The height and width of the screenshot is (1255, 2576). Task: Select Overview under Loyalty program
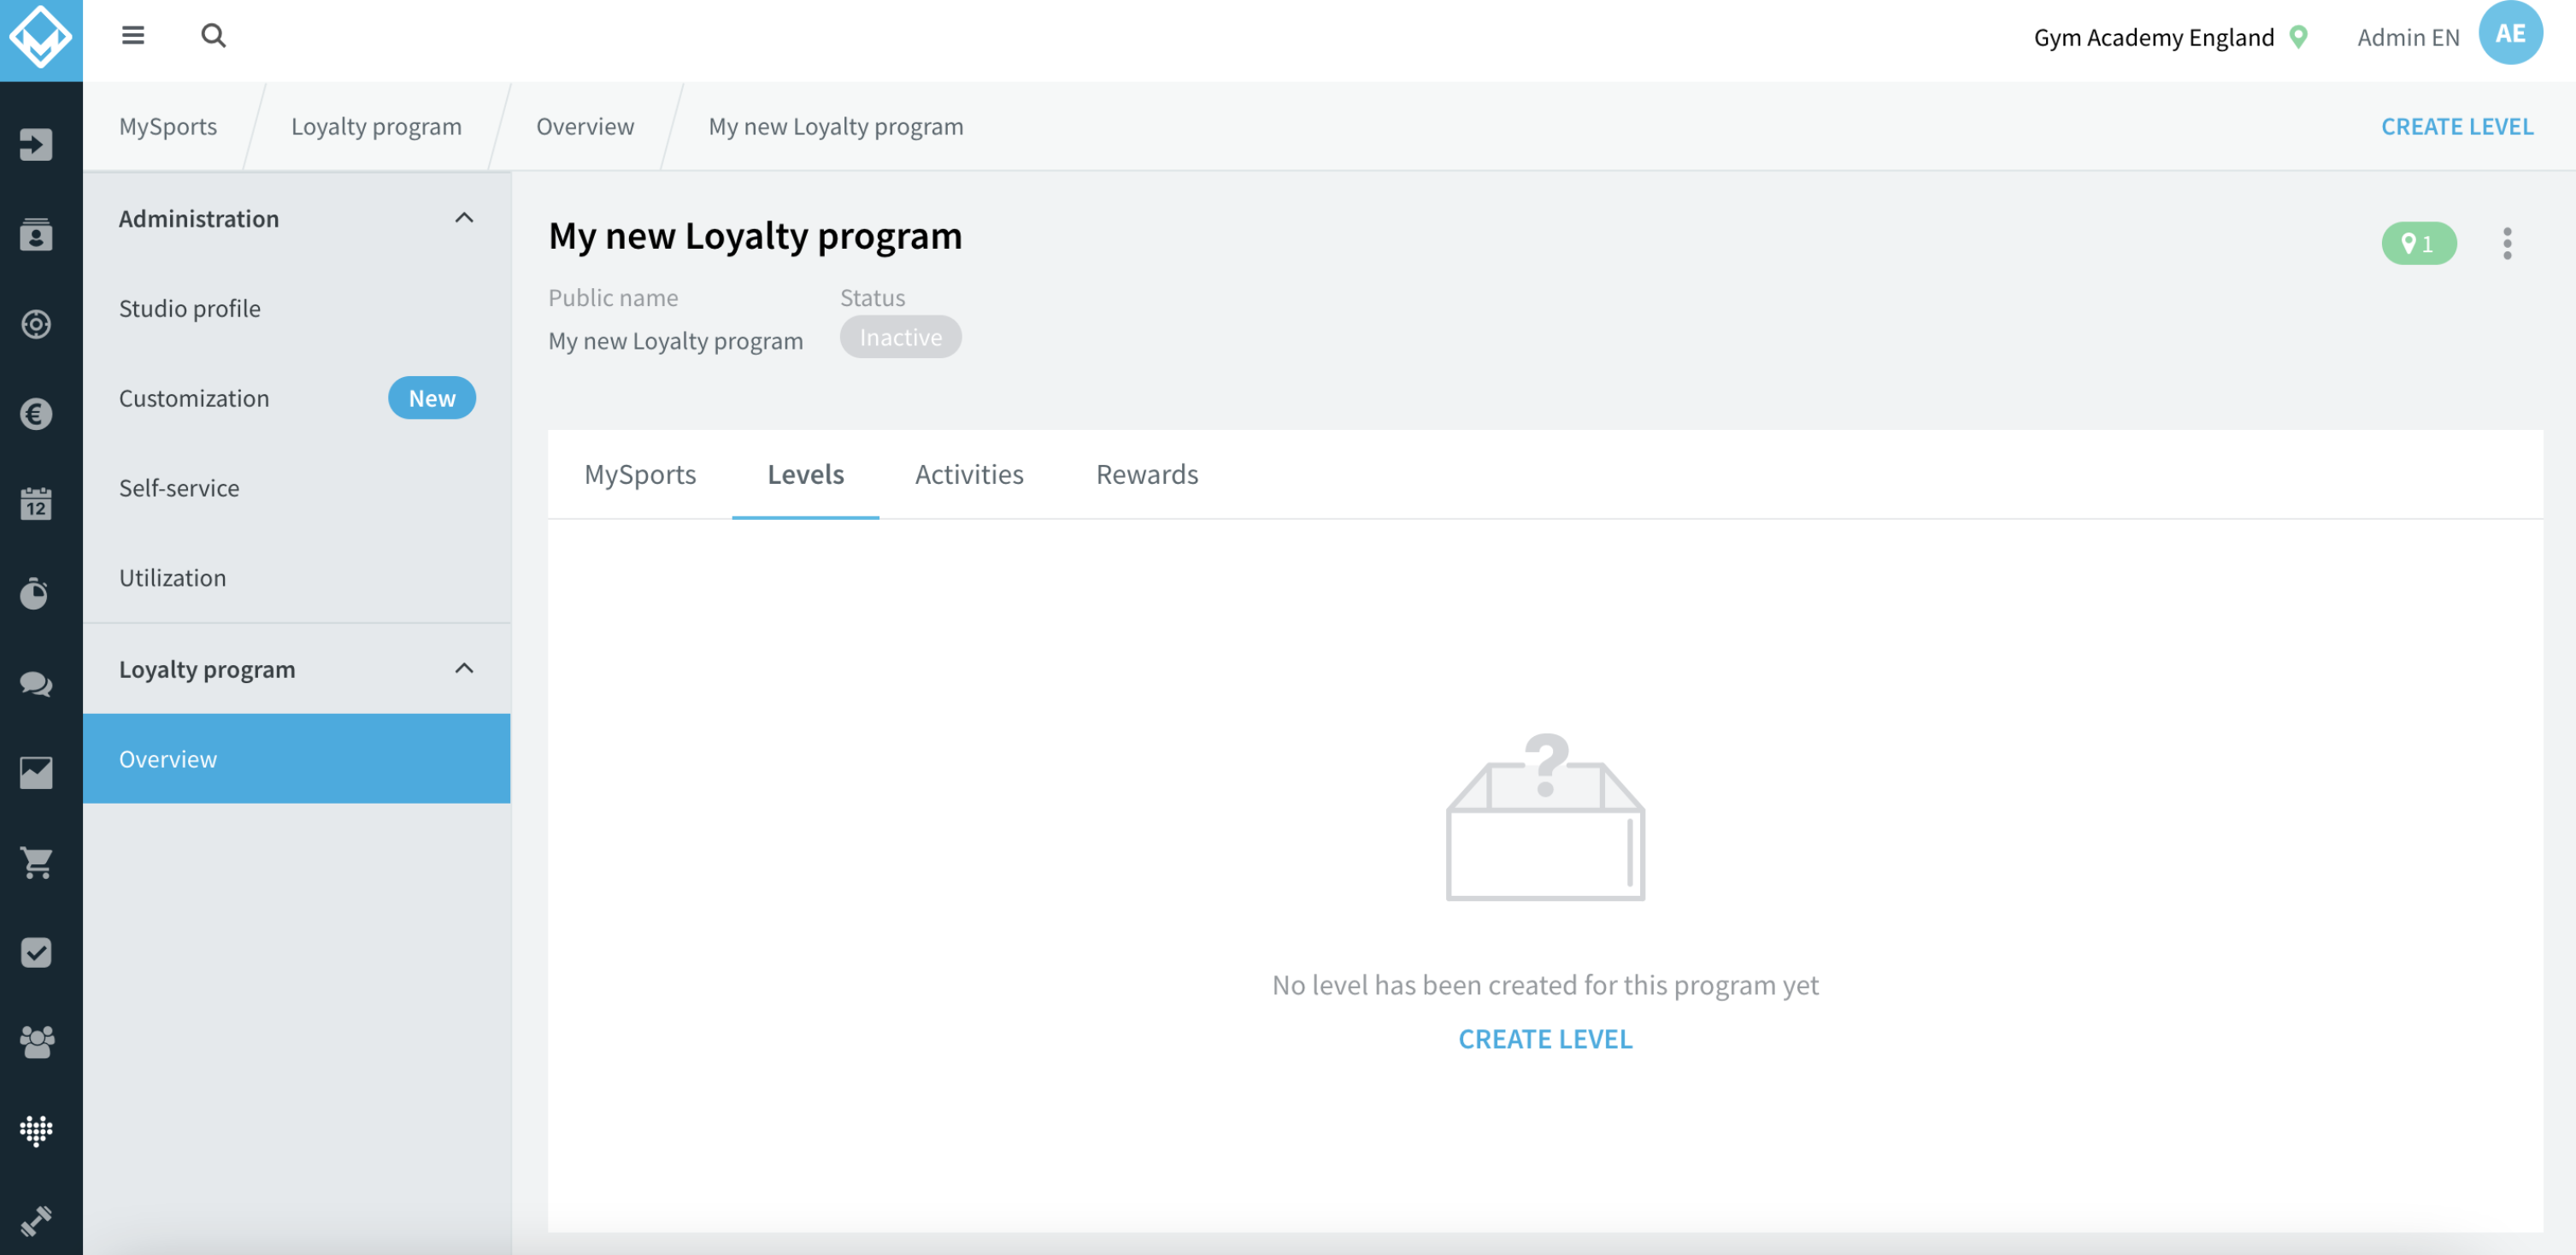pyautogui.click(x=297, y=758)
